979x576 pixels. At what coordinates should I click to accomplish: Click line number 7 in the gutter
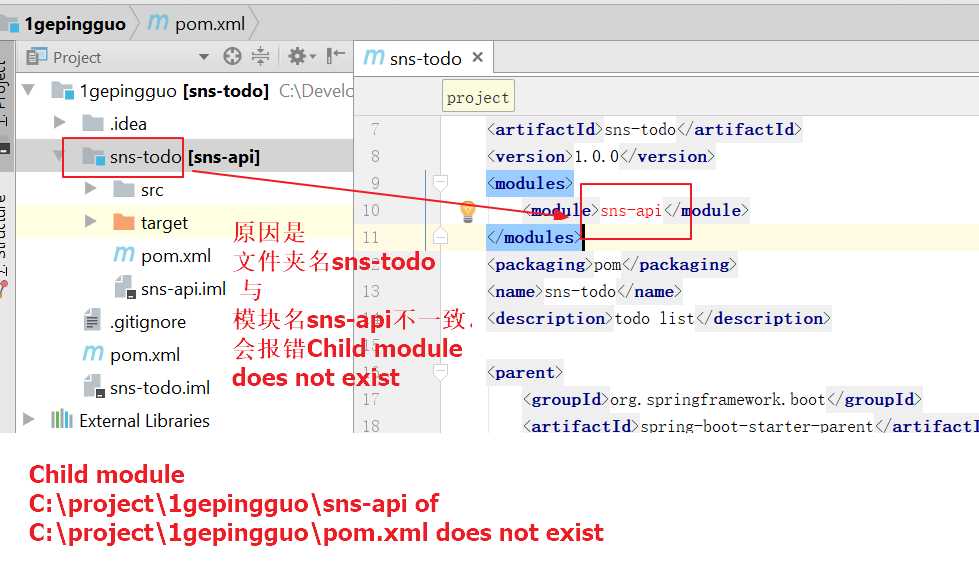pos(375,129)
